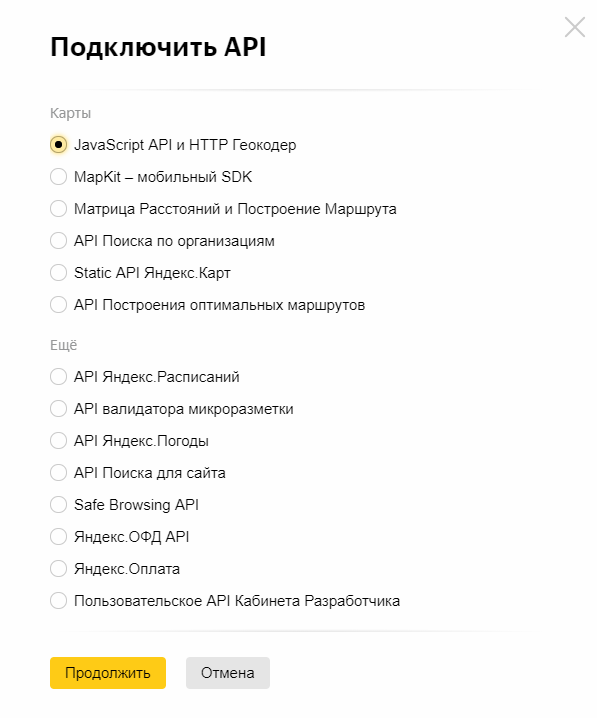Pick API валидатора микроразметки option
The image size is (597, 718).
pyautogui.click(x=58, y=409)
